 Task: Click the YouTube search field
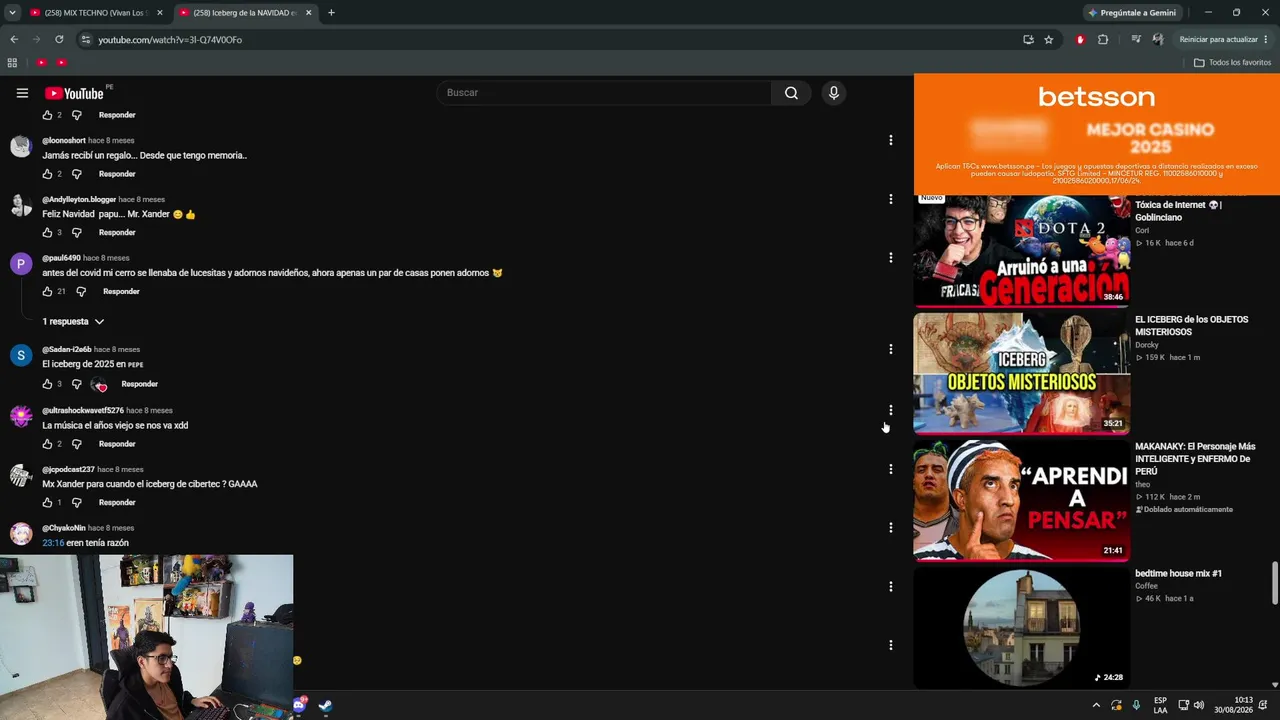click(603, 93)
